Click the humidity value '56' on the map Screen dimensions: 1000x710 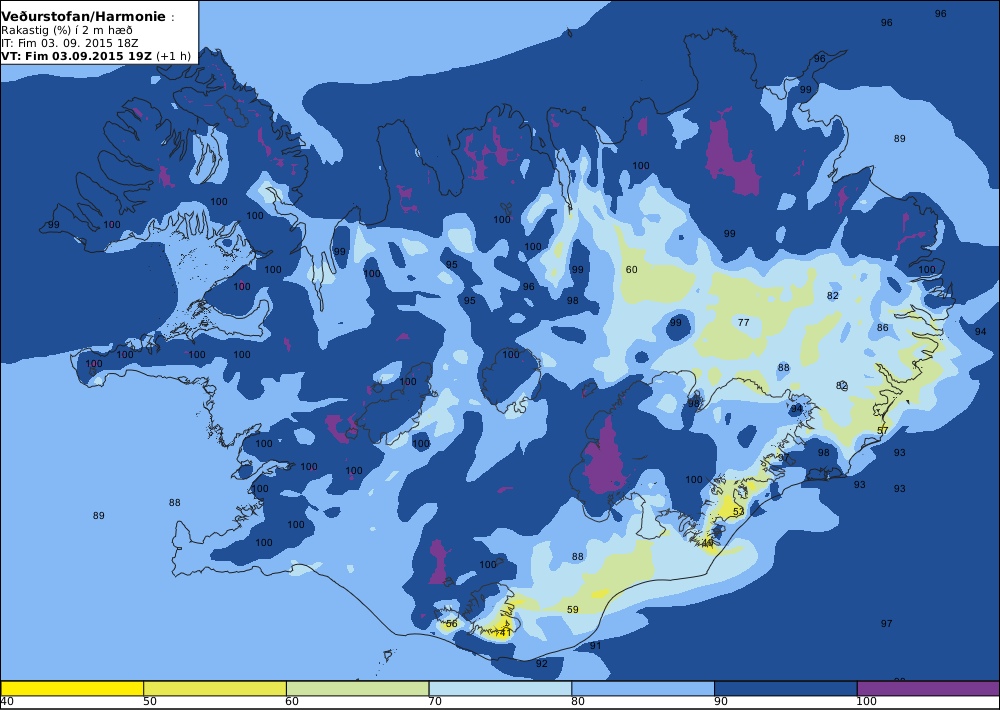452,623
